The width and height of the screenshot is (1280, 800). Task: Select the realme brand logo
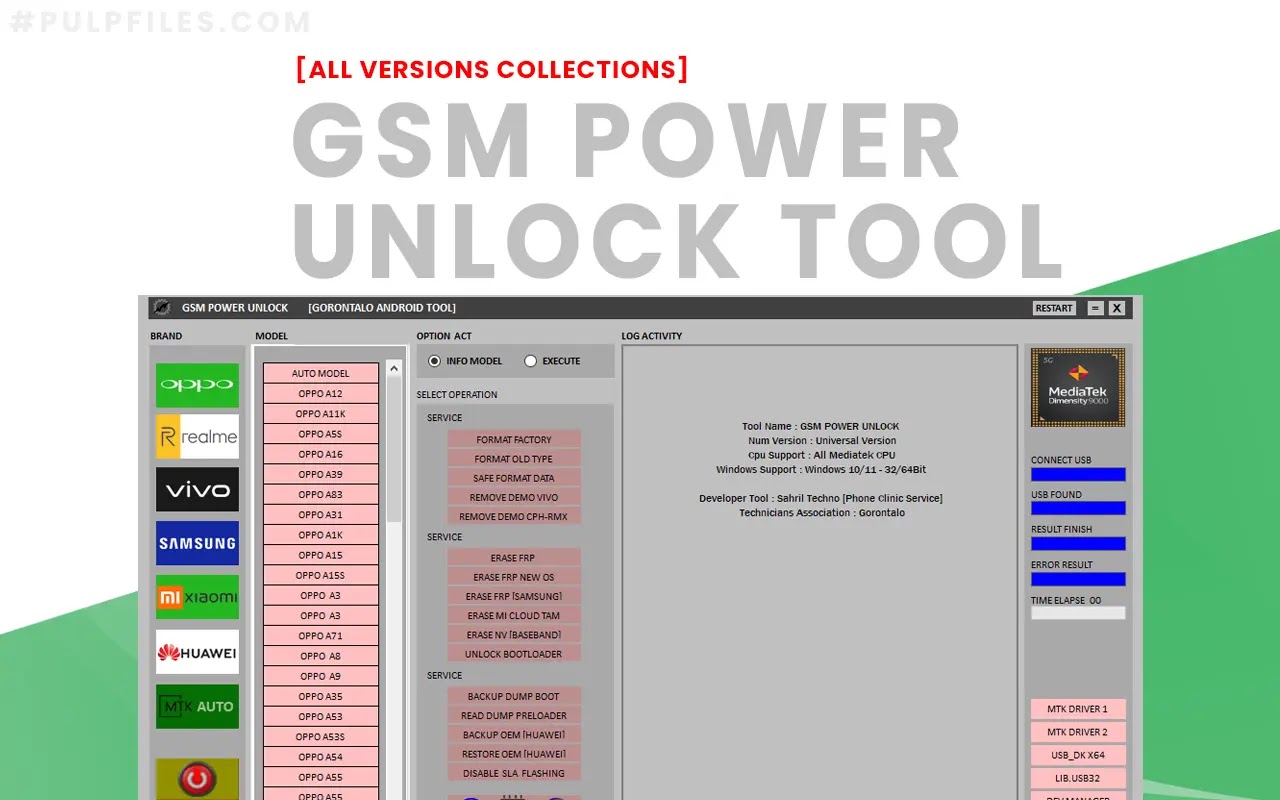197,437
